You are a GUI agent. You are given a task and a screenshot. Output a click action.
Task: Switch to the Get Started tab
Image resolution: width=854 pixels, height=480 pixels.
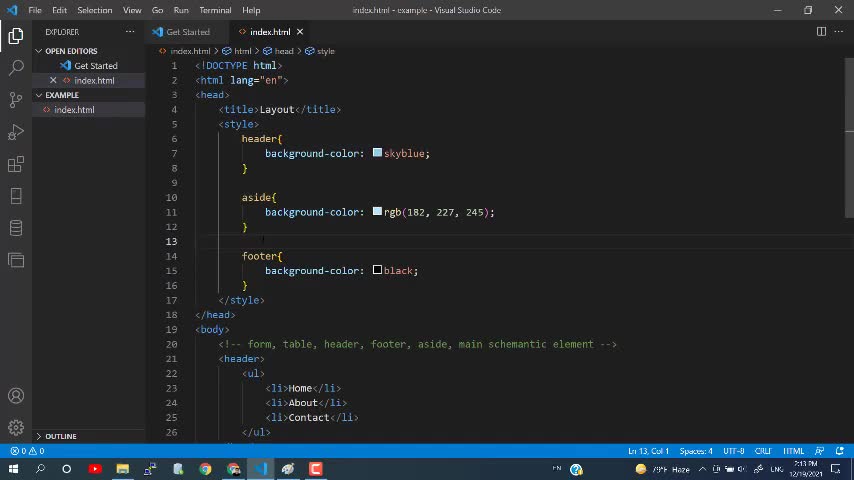click(x=188, y=32)
